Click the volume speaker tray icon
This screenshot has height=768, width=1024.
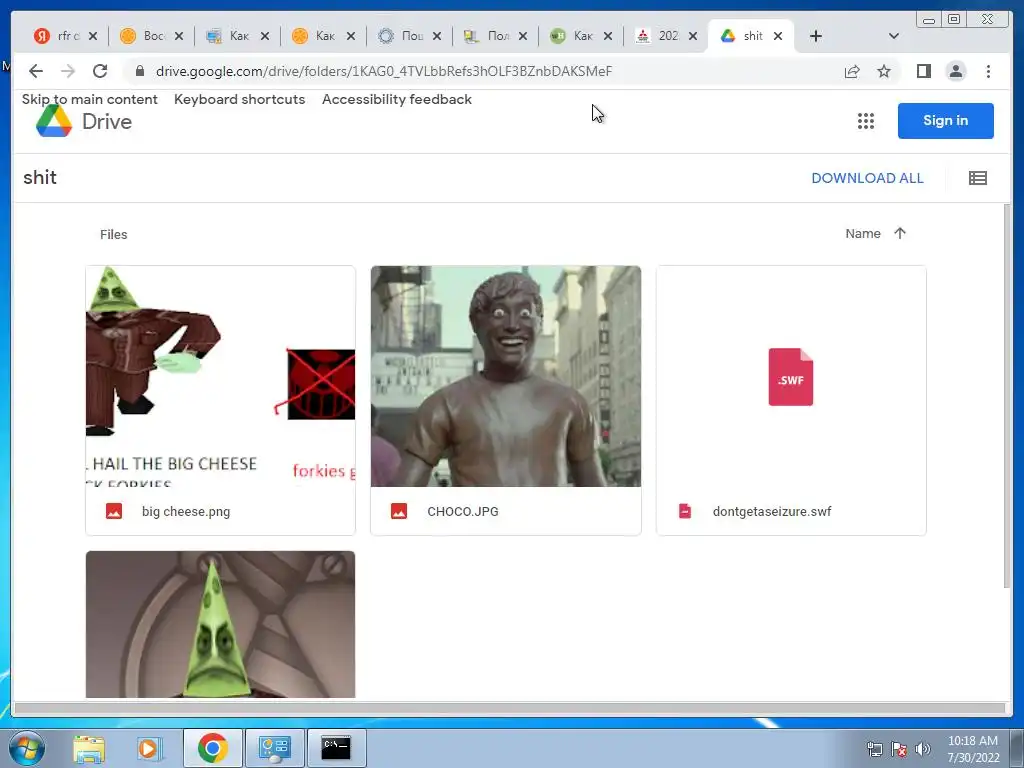[x=923, y=749]
